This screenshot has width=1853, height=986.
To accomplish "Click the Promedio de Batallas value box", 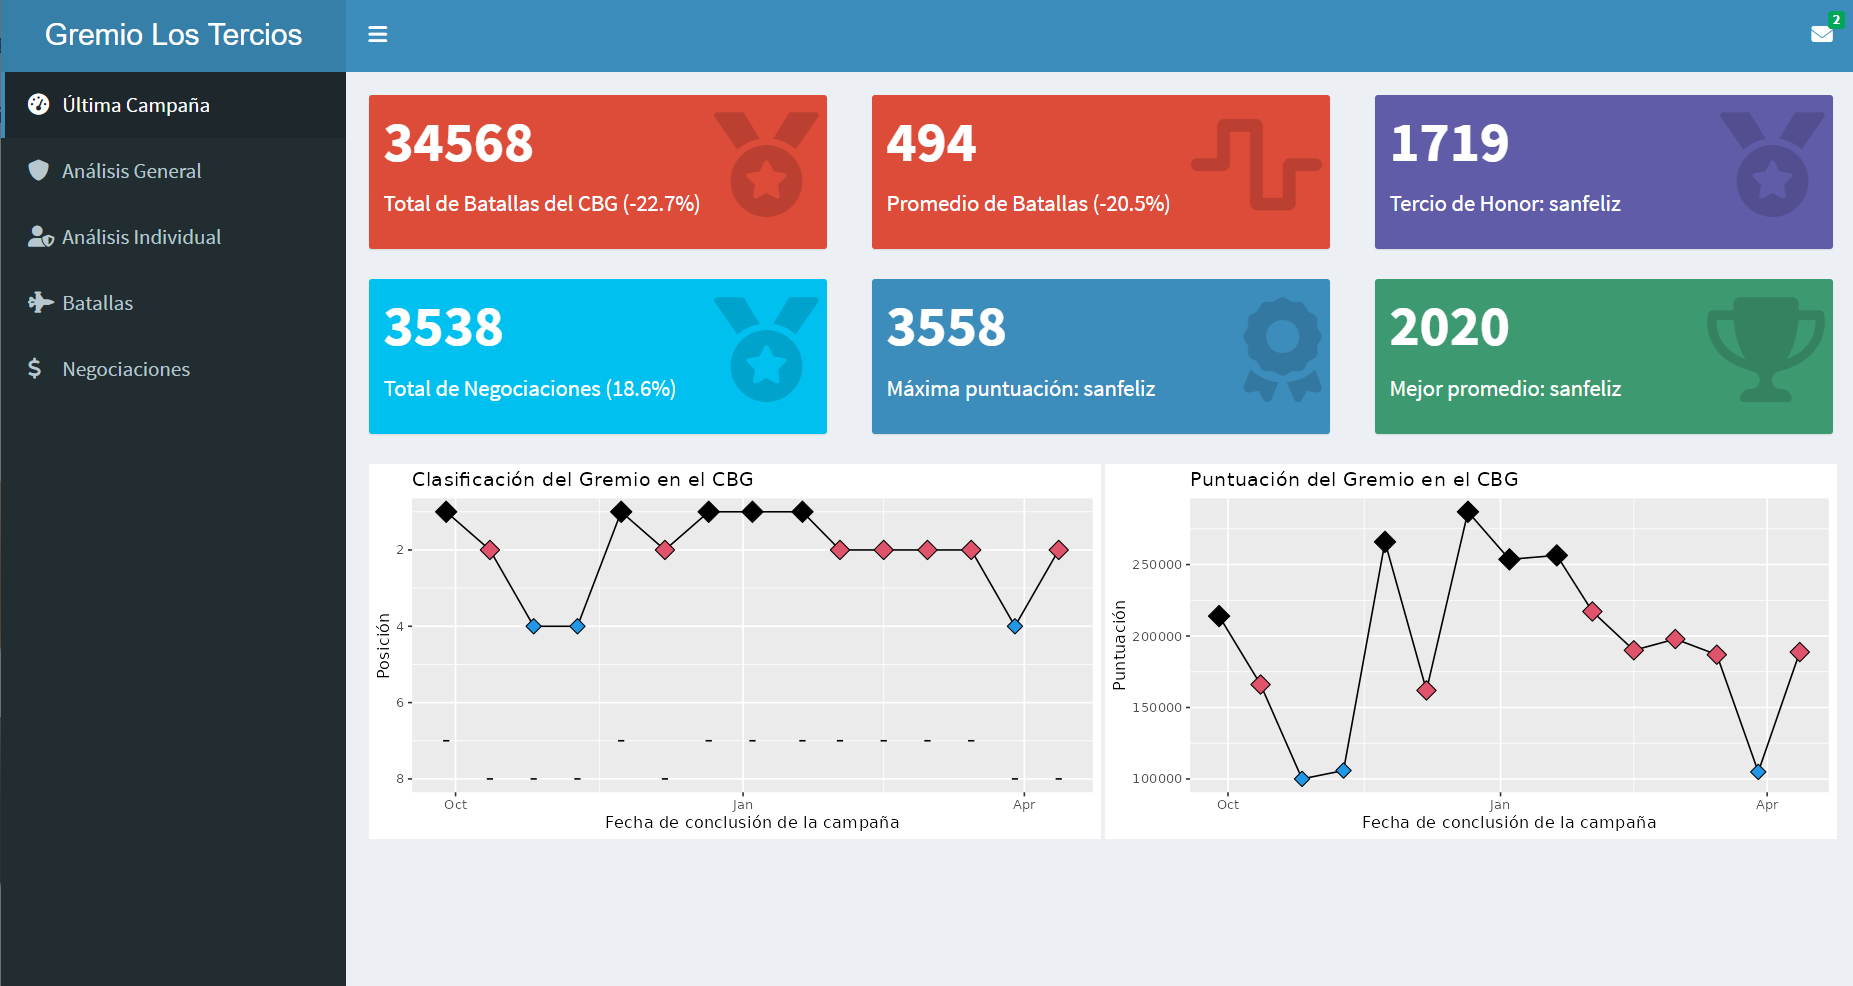I will click(x=1100, y=172).
